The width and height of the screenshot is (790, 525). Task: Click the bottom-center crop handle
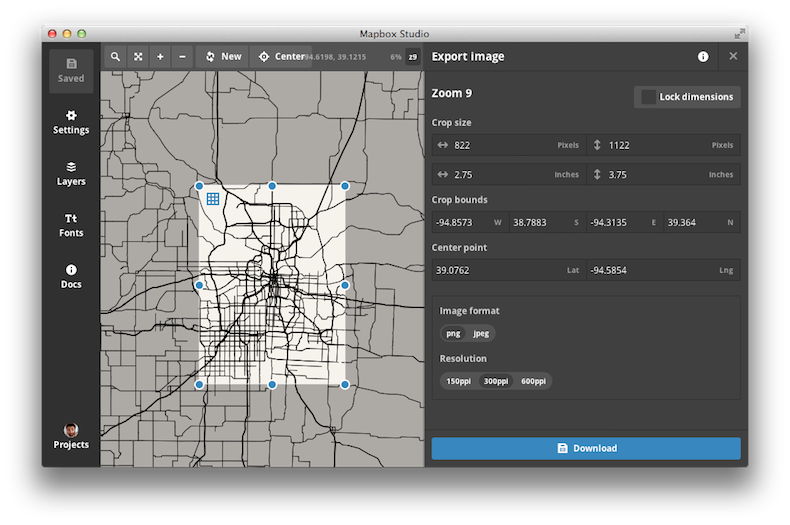coord(272,384)
